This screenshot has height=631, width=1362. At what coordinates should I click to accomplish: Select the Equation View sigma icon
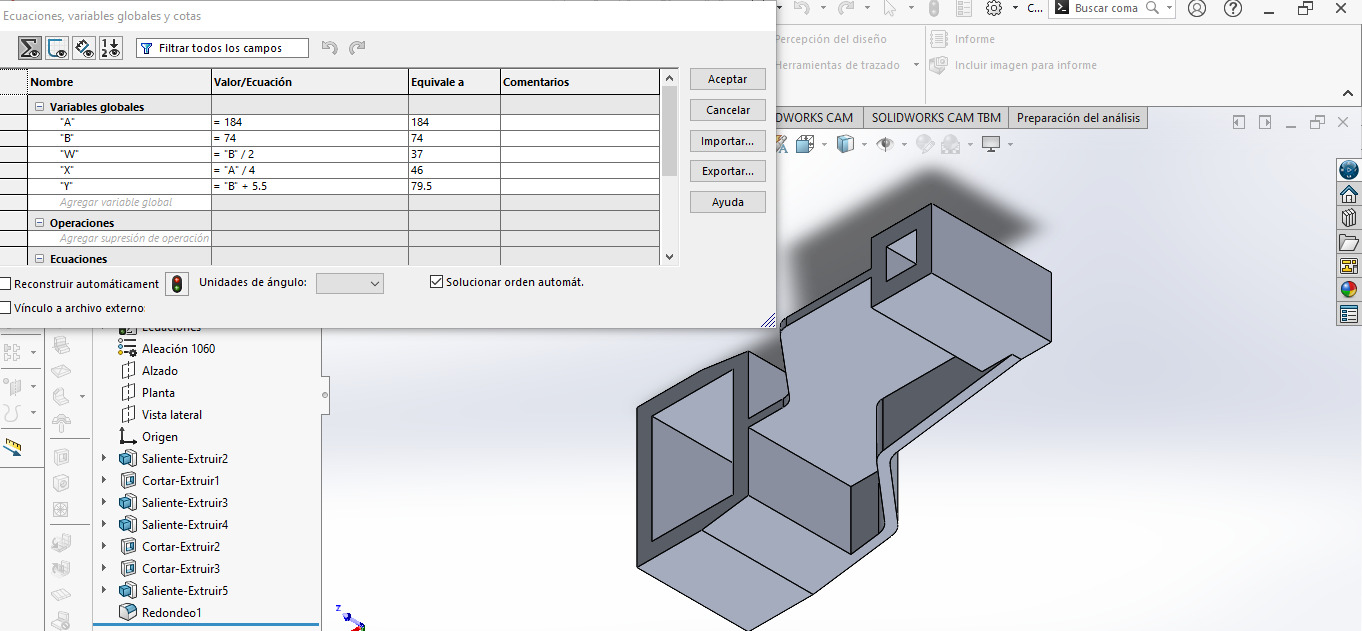30,48
